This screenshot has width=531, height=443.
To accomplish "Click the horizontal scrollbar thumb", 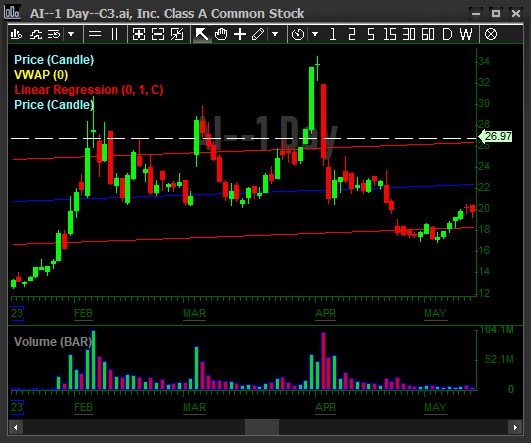I will pos(262,427).
